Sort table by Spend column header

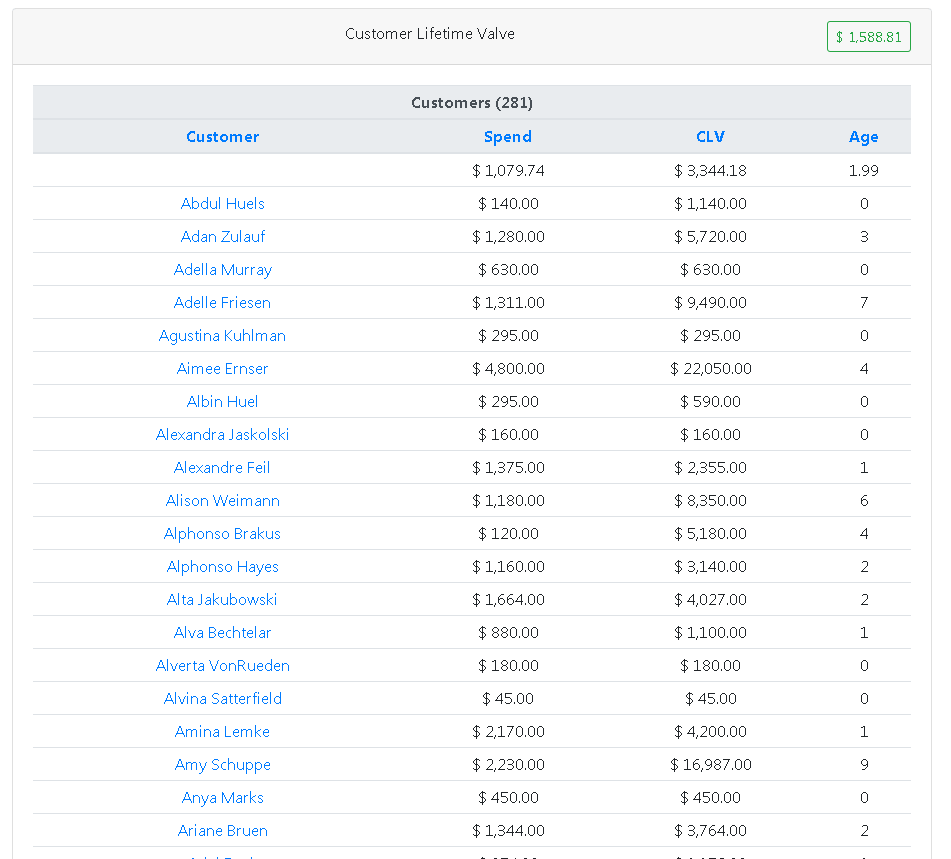507,137
